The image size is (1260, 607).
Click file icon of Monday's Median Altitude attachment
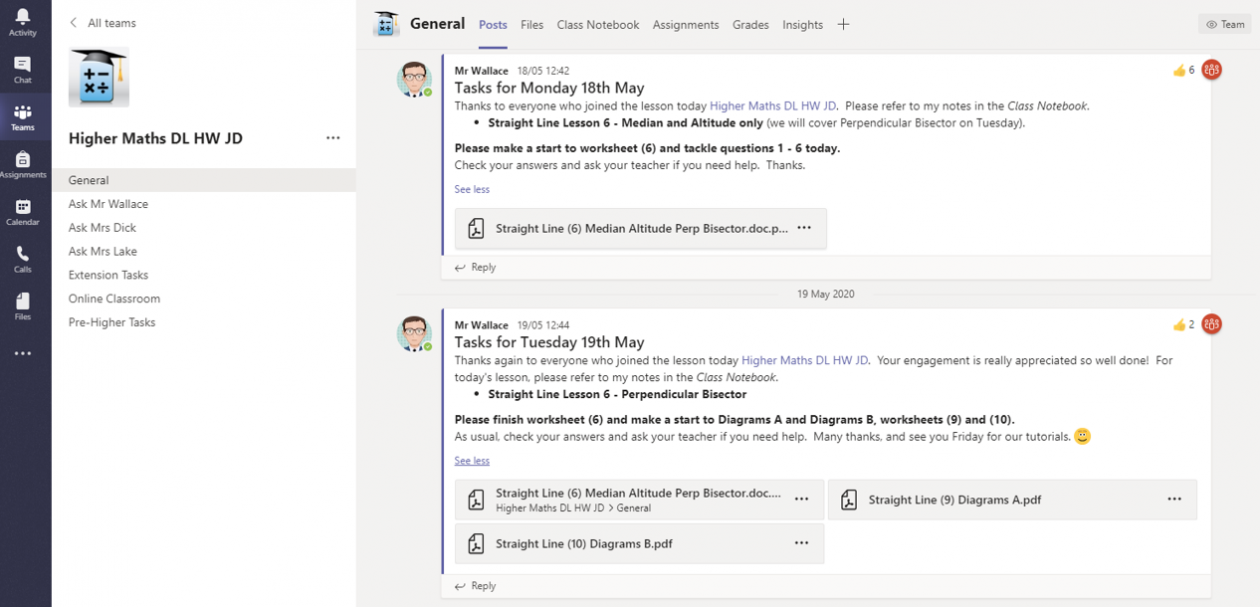click(476, 228)
